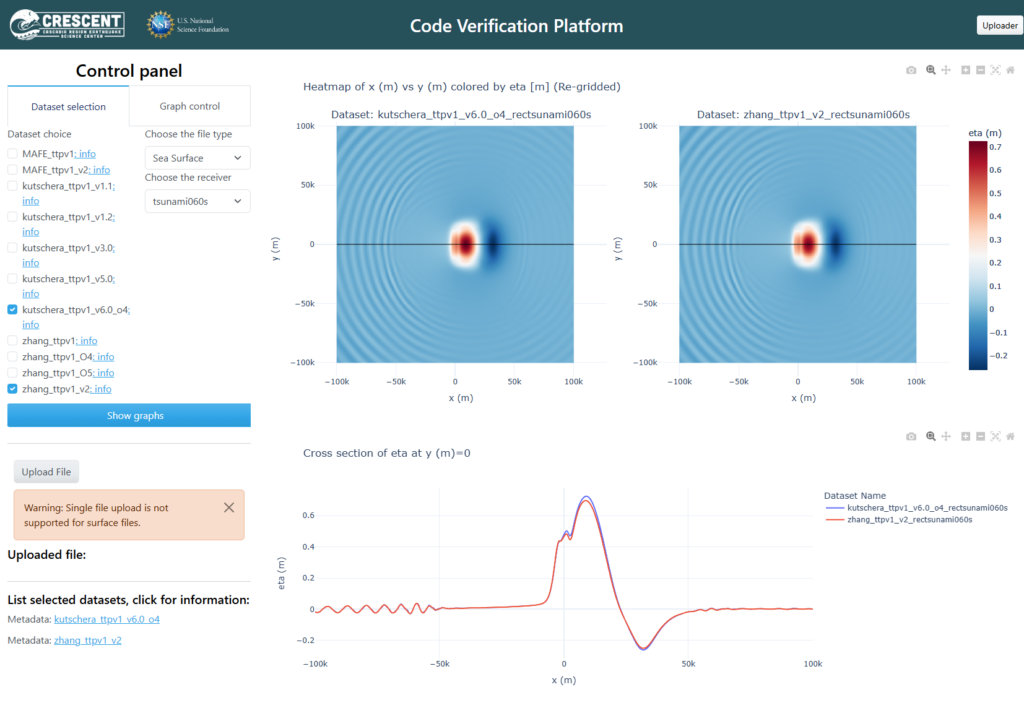Image resolution: width=1024 pixels, height=708 pixels.
Task: Select the Dataset selection tab
Action: click(68, 106)
